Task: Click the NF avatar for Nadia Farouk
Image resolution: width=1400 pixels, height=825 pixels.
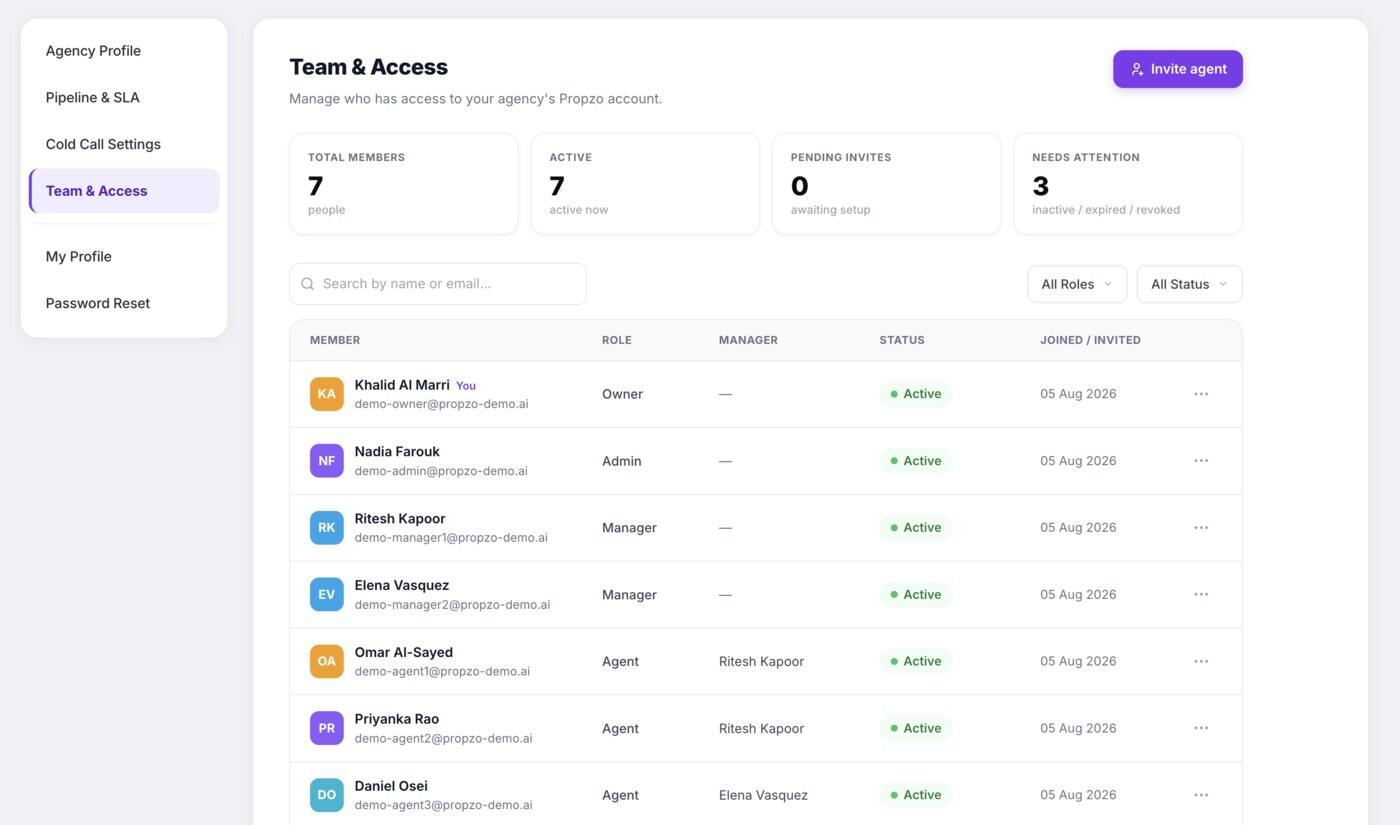Action: [x=327, y=461]
